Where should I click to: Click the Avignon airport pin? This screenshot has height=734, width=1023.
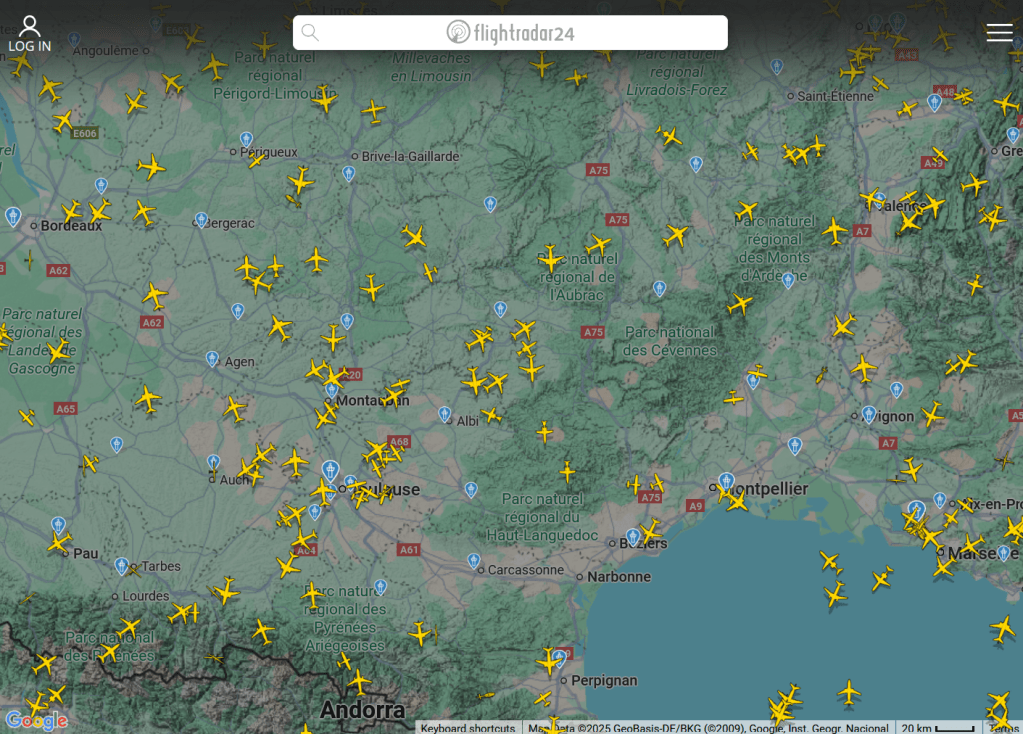pos(869,413)
